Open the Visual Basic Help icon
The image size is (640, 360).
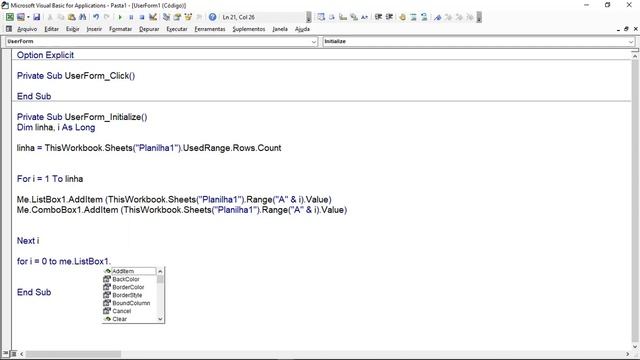[x=212, y=17]
